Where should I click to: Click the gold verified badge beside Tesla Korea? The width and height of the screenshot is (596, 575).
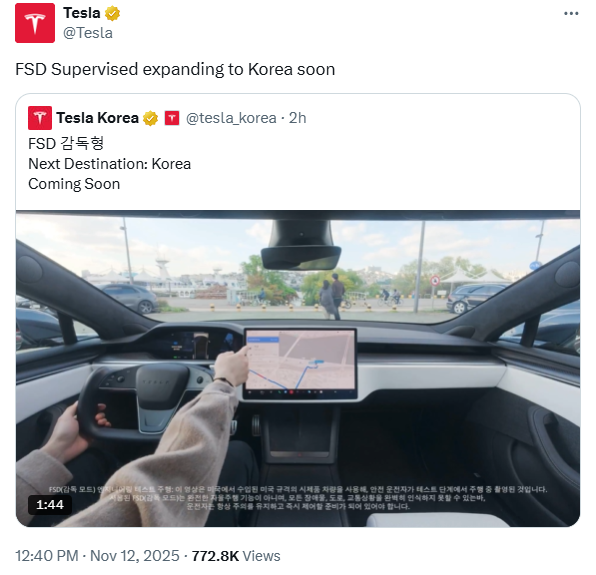click(x=151, y=118)
